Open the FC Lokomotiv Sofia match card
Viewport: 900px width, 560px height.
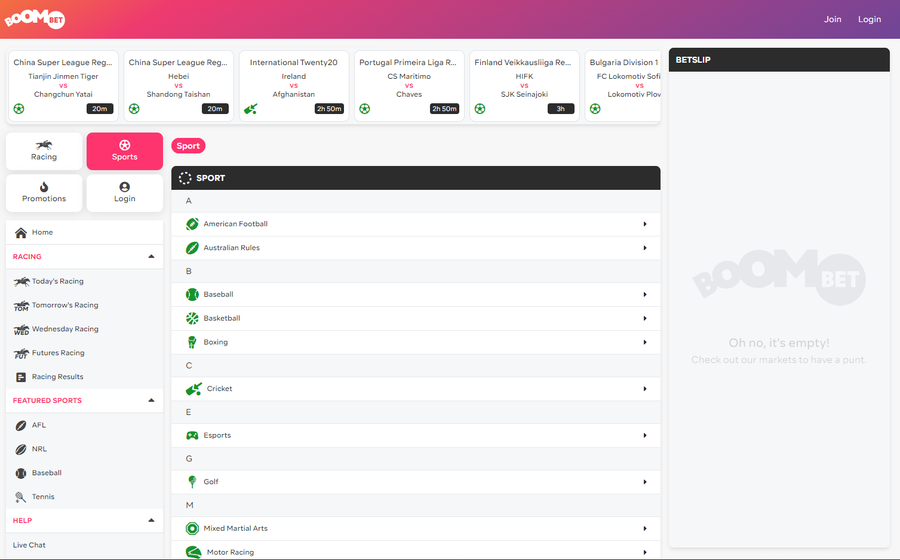point(623,85)
